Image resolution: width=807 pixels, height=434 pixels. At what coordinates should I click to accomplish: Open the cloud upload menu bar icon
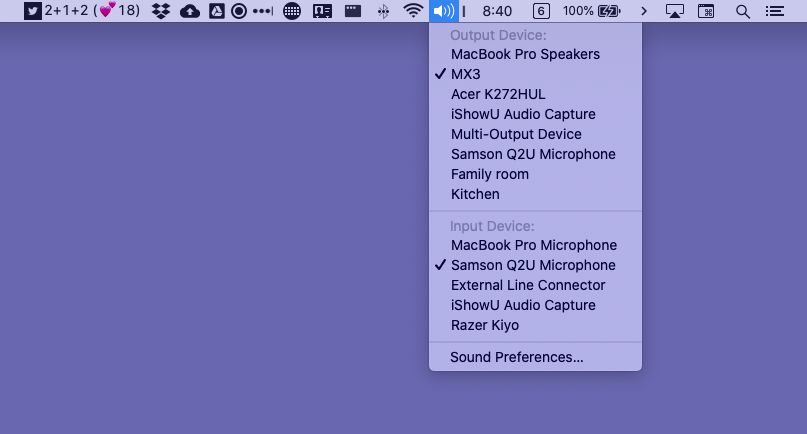(x=189, y=11)
